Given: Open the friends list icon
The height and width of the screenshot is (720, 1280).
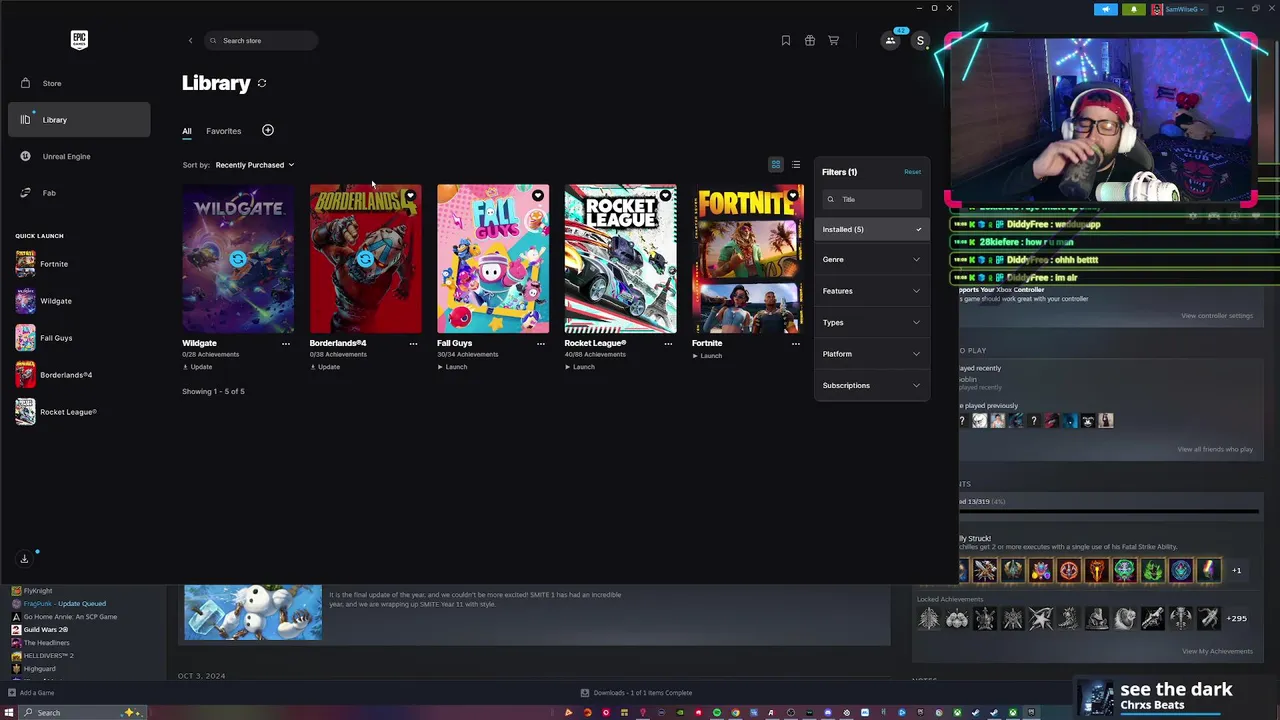Looking at the screenshot, I should (890, 41).
